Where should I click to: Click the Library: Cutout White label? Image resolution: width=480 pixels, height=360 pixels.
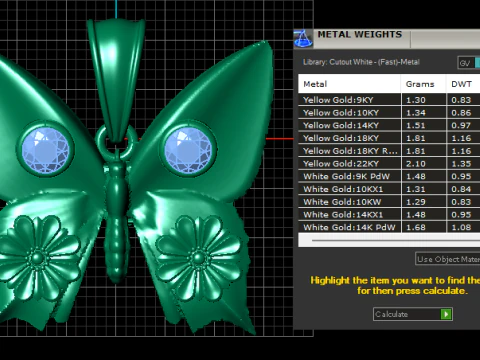click(361, 62)
